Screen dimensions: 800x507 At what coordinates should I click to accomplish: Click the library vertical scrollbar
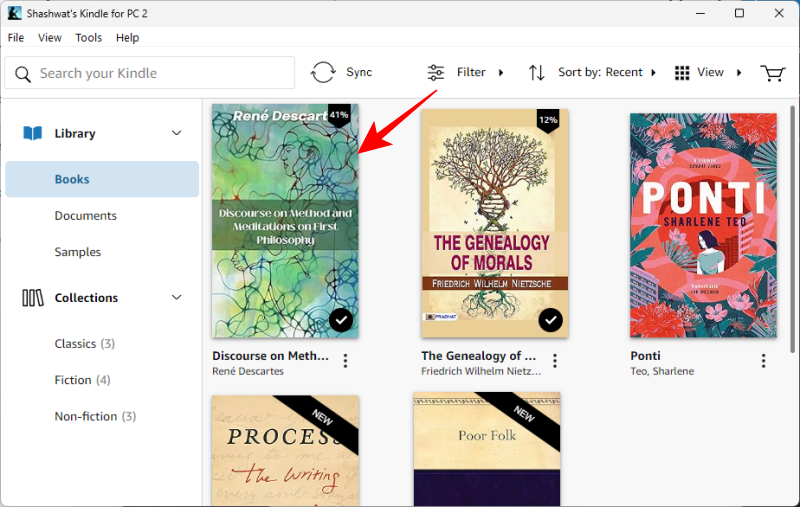(x=792, y=229)
